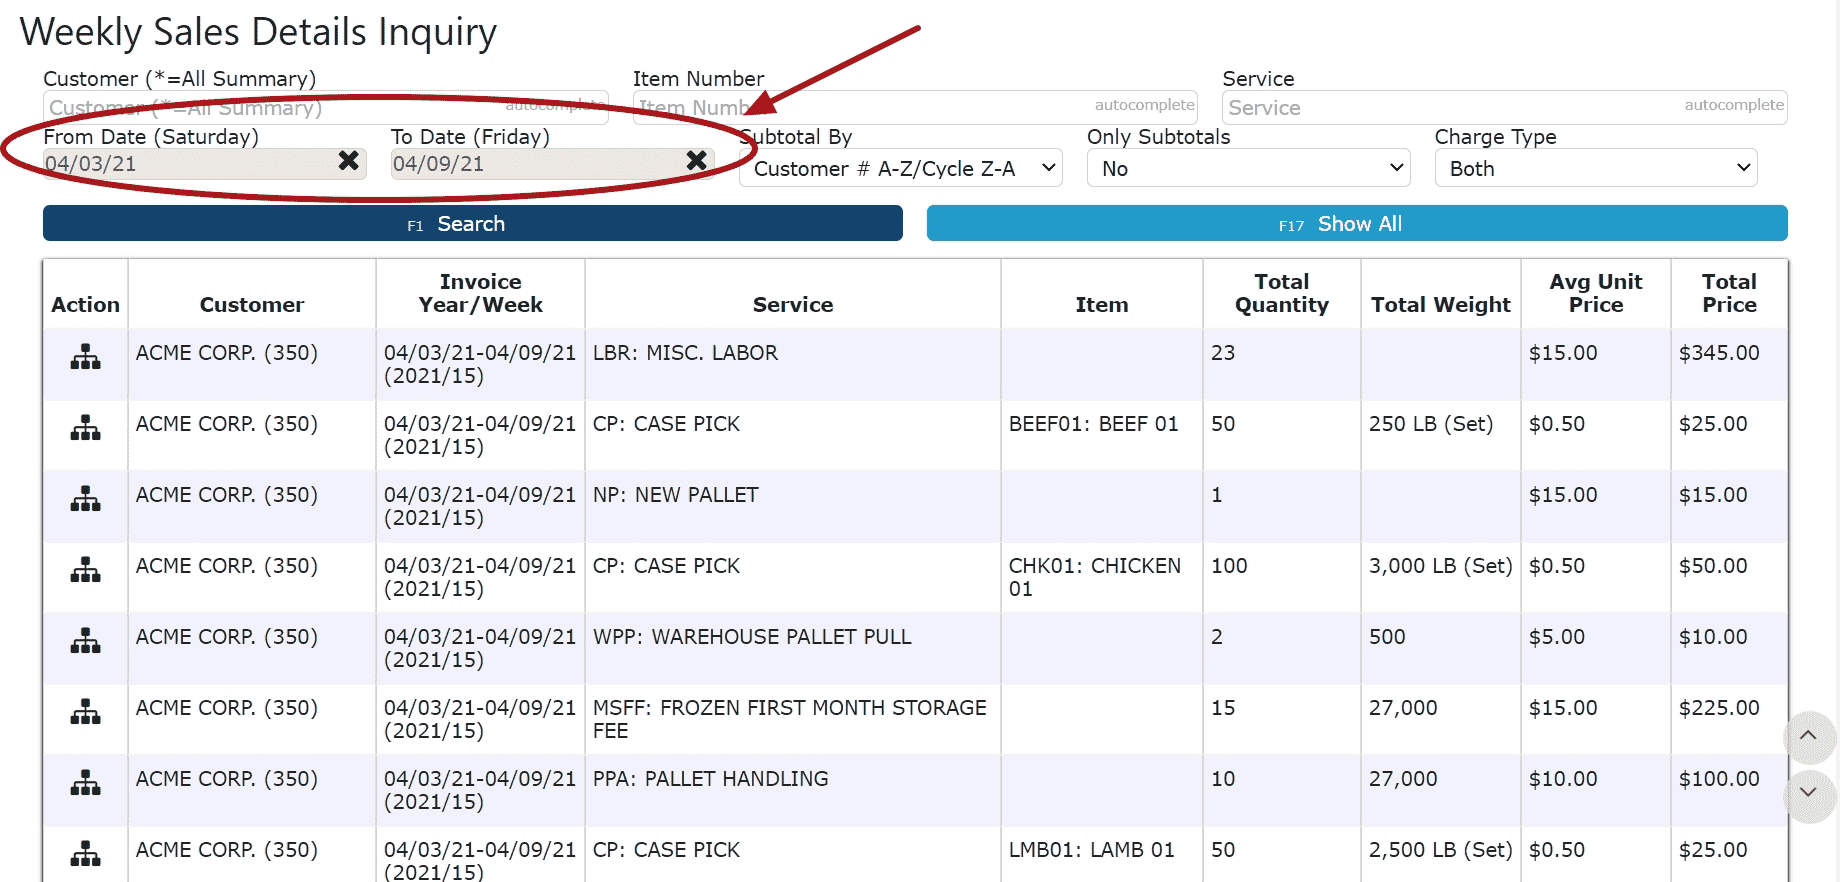This screenshot has width=1840, height=882.
Task: Open action icon for BEEF01 case pick row
Action: [x=85, y=428]
